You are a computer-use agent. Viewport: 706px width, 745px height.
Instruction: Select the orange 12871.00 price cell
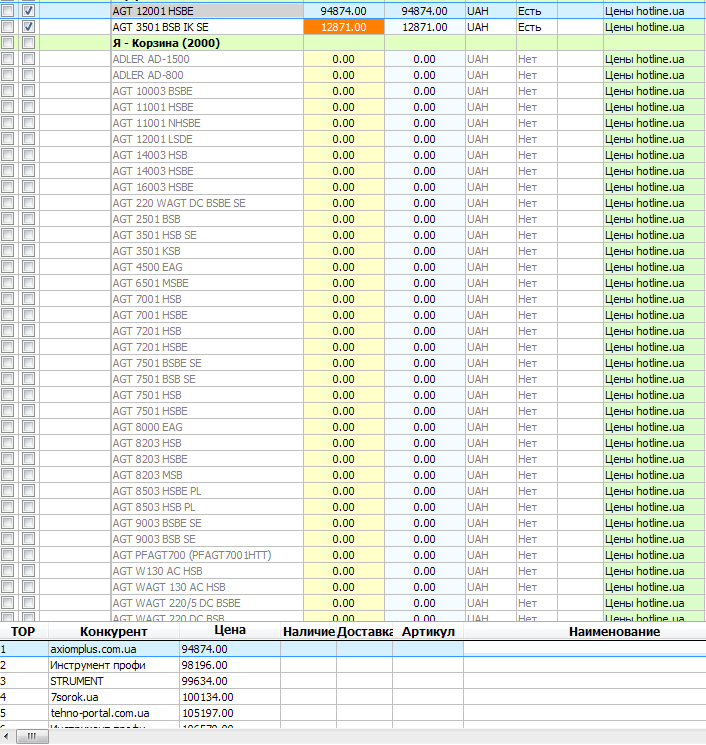(343, 27)
